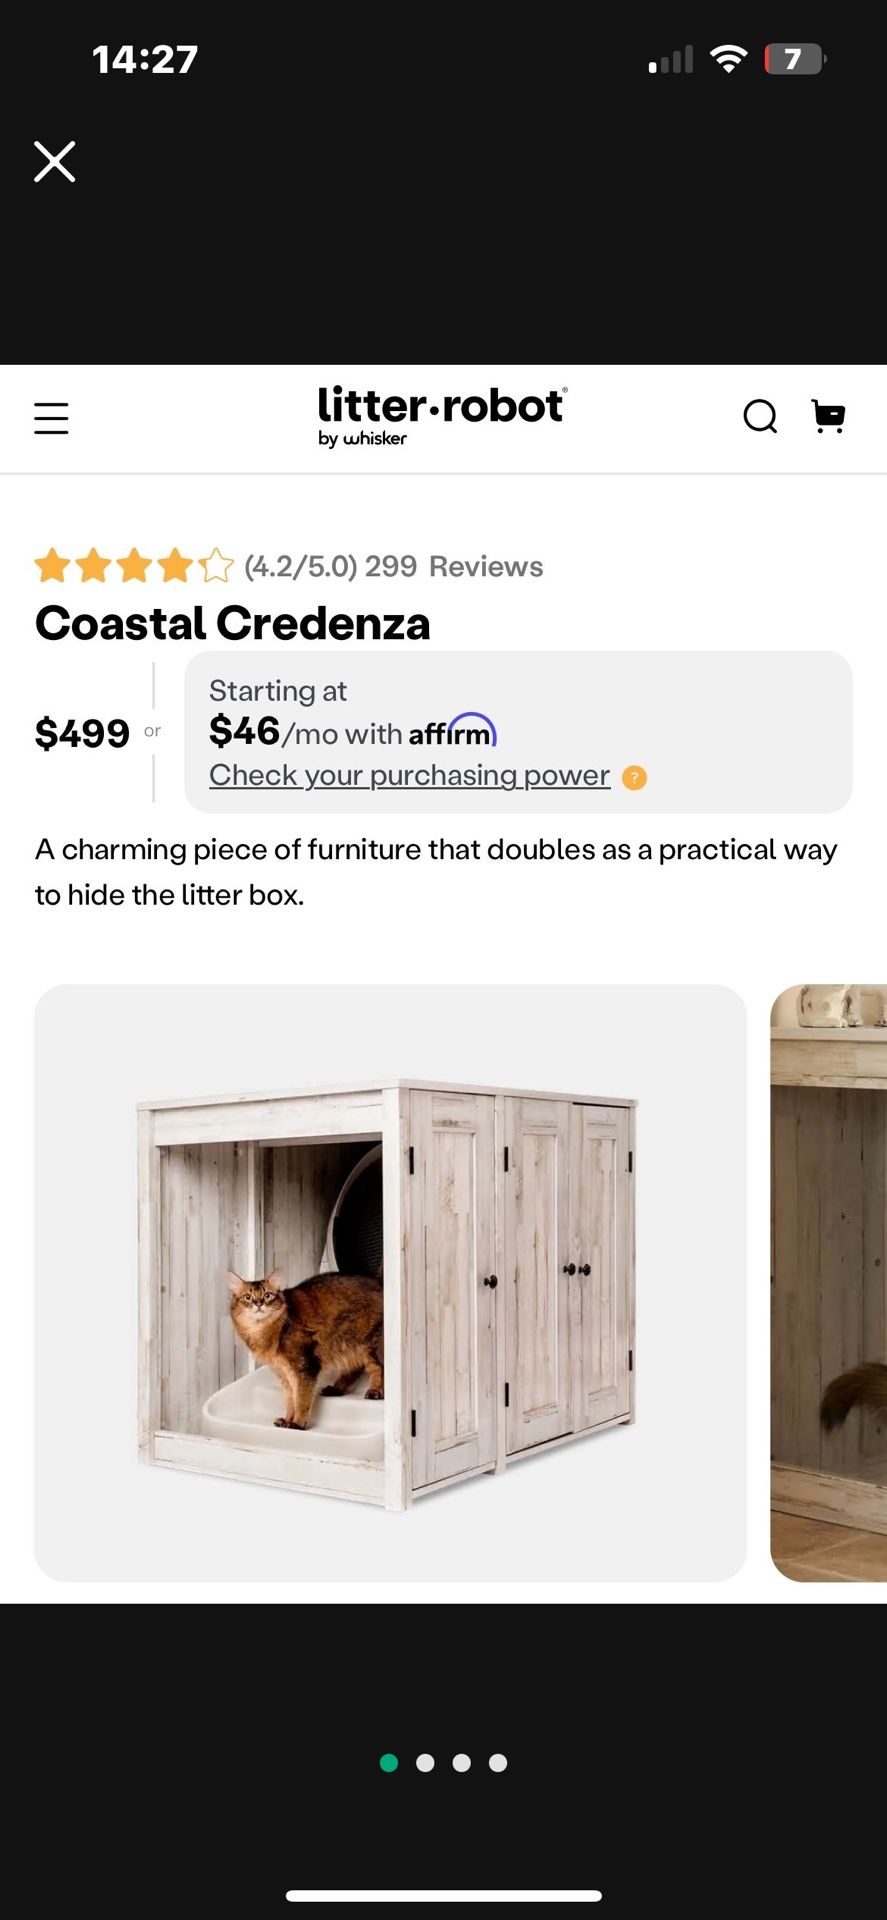This screenshot has width=887, height=1920.
Task: Tap the star rating icons
Action: pyautogui.click(x=134, y=566)
